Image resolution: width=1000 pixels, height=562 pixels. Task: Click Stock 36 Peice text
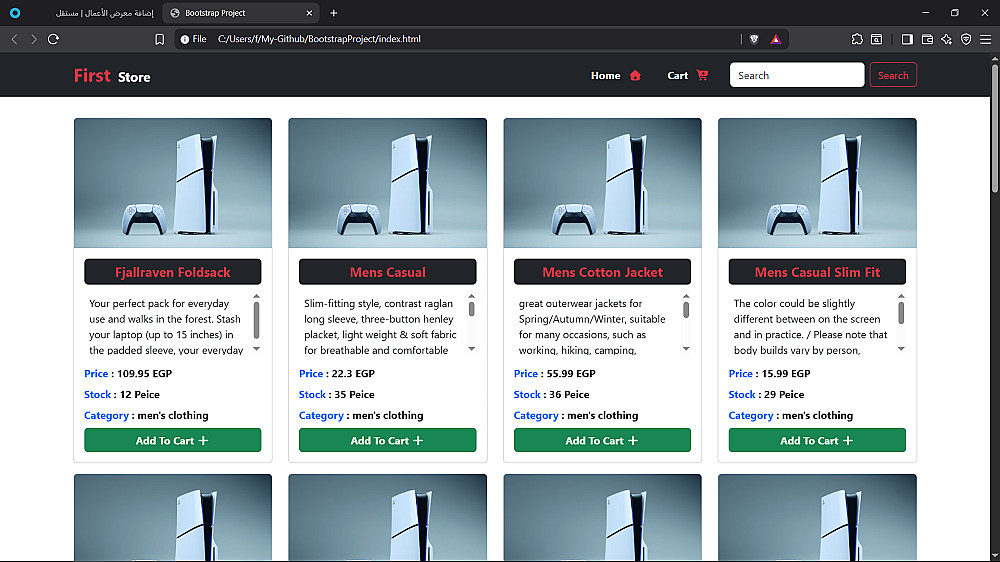[552, 394]
